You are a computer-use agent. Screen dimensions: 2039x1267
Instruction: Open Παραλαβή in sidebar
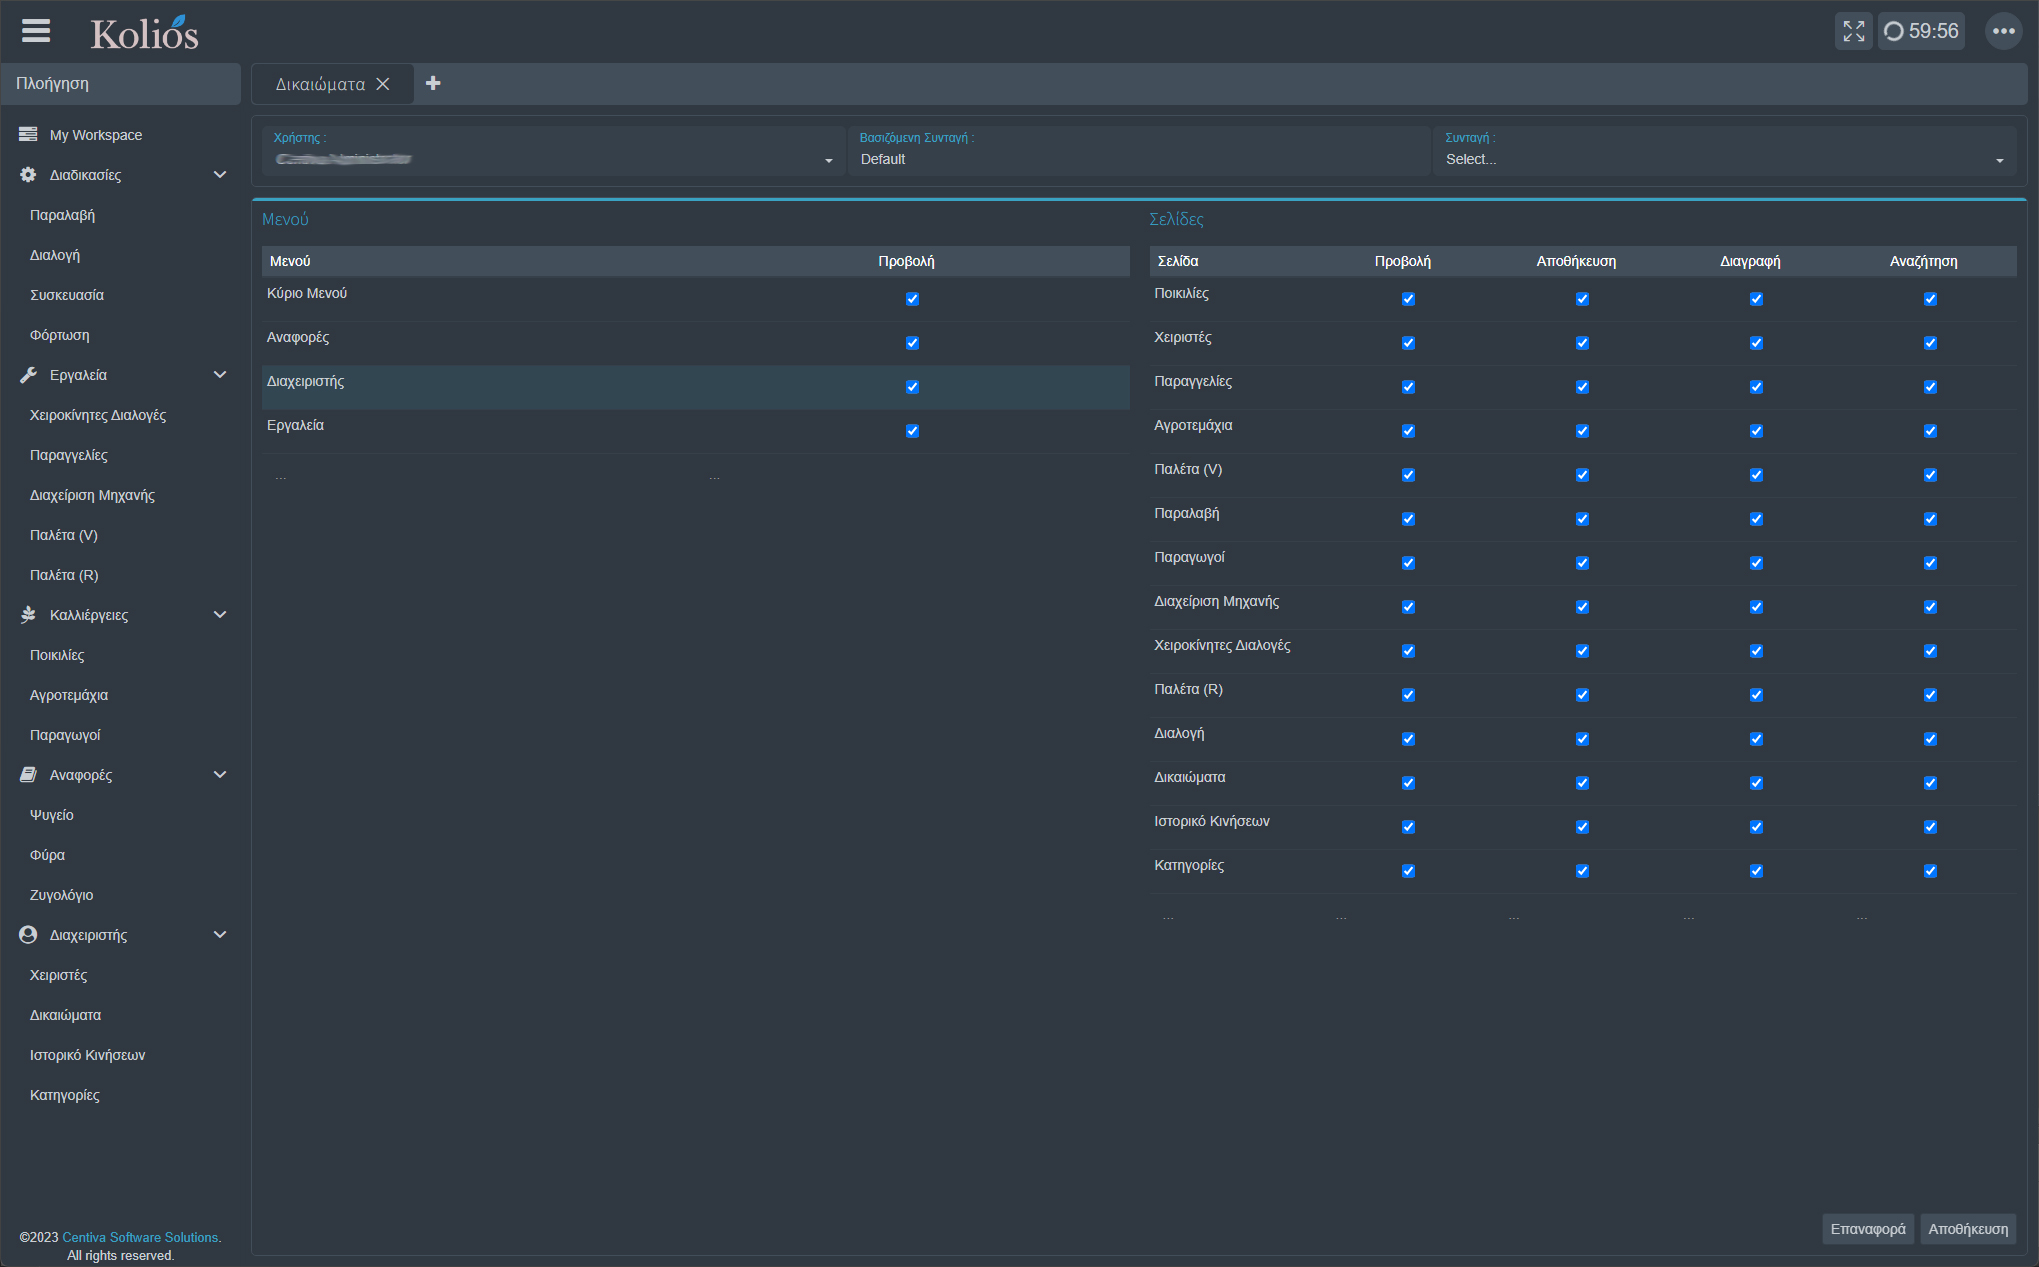[x=62, y=214]
